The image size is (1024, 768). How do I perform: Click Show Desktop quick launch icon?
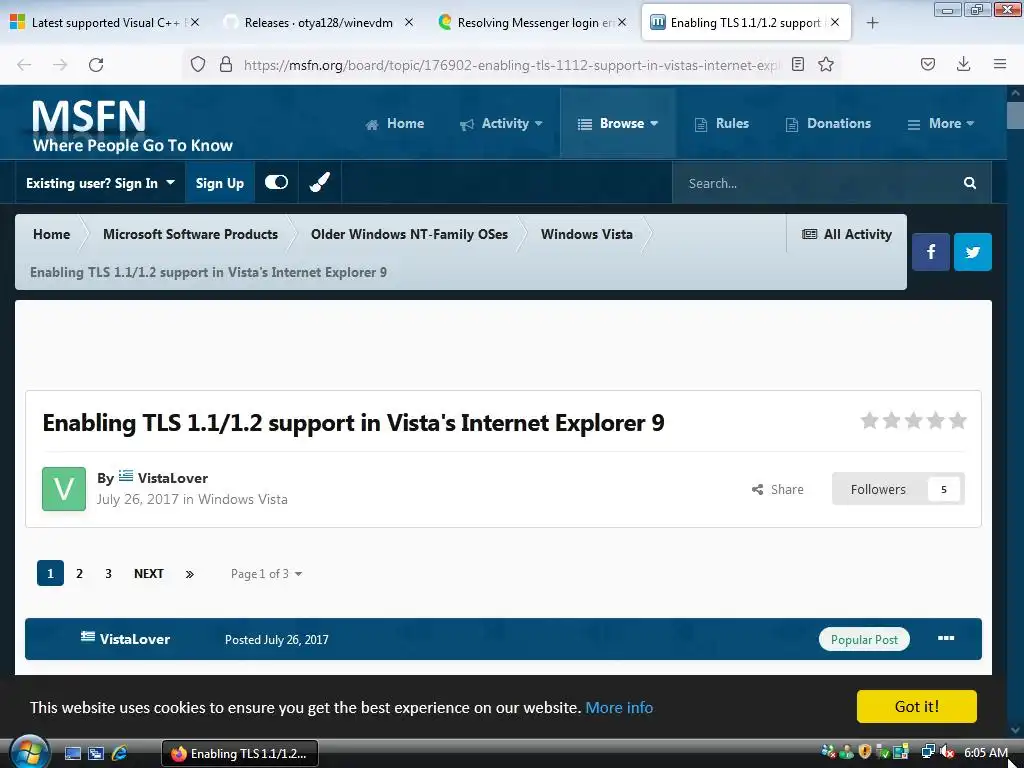tap(72, 754)
